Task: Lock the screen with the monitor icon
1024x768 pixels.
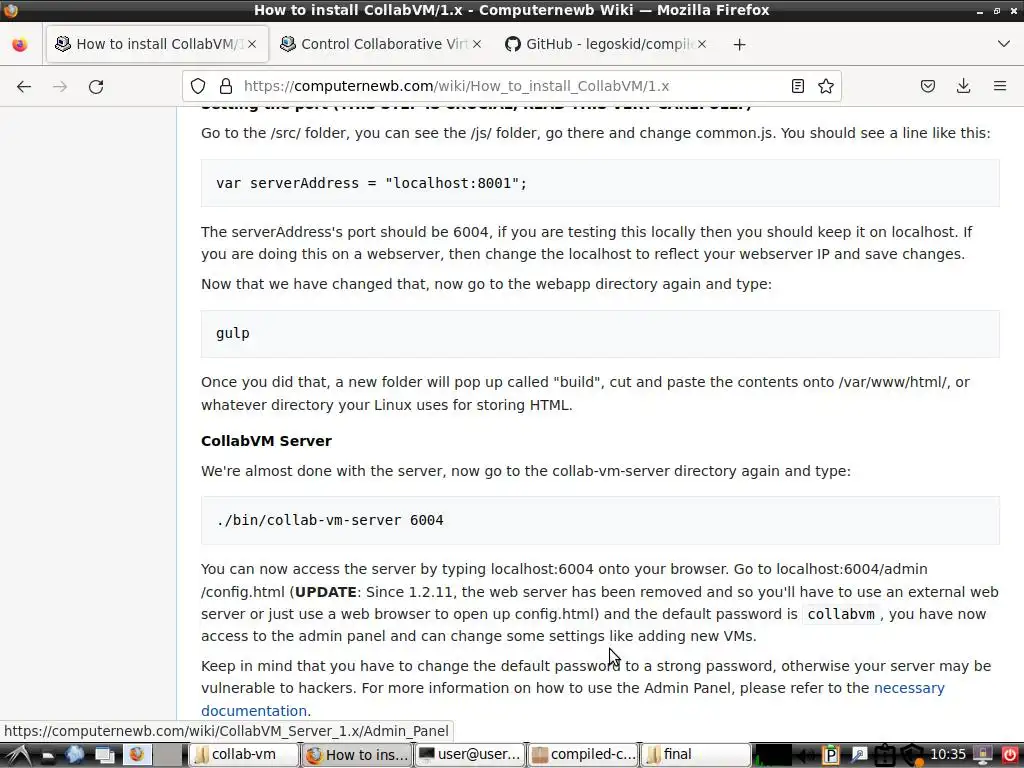Action: coord(983,755)
